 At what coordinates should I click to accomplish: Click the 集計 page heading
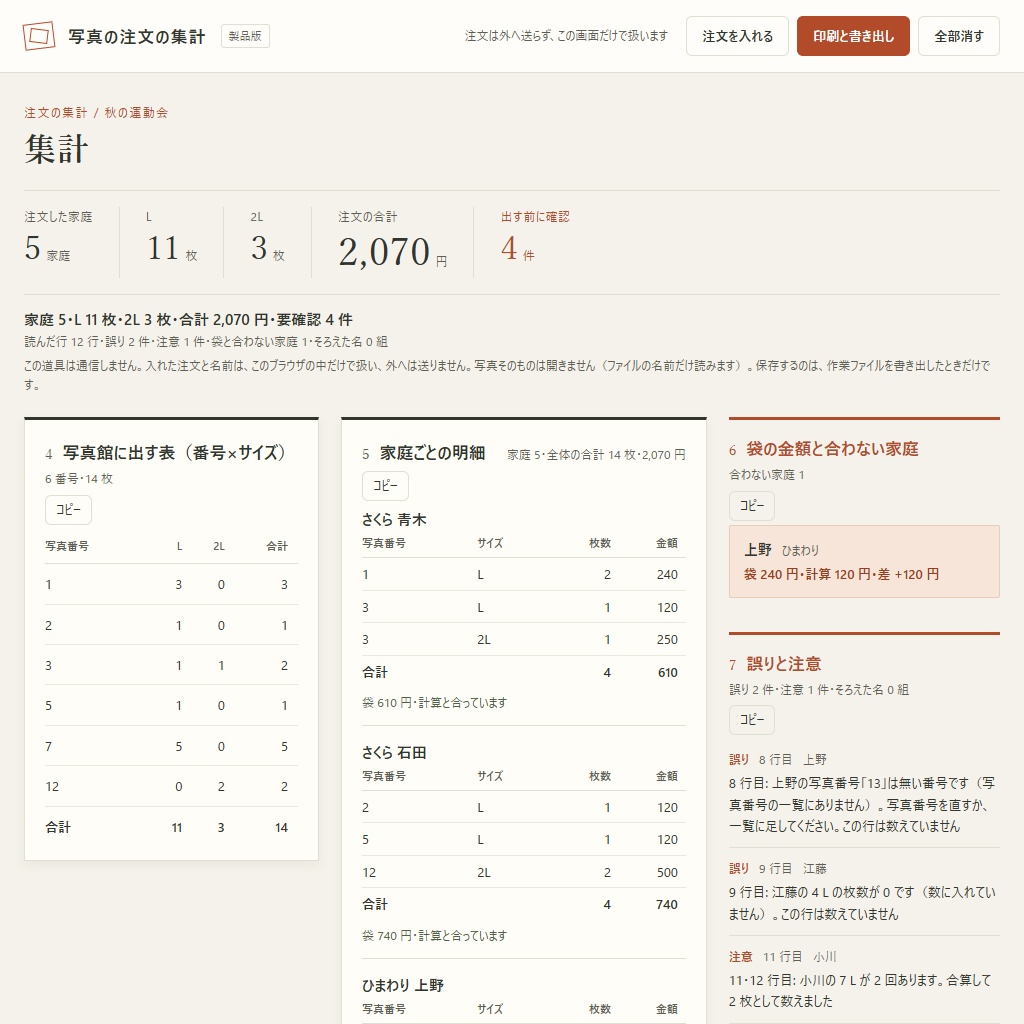point(56,149)
